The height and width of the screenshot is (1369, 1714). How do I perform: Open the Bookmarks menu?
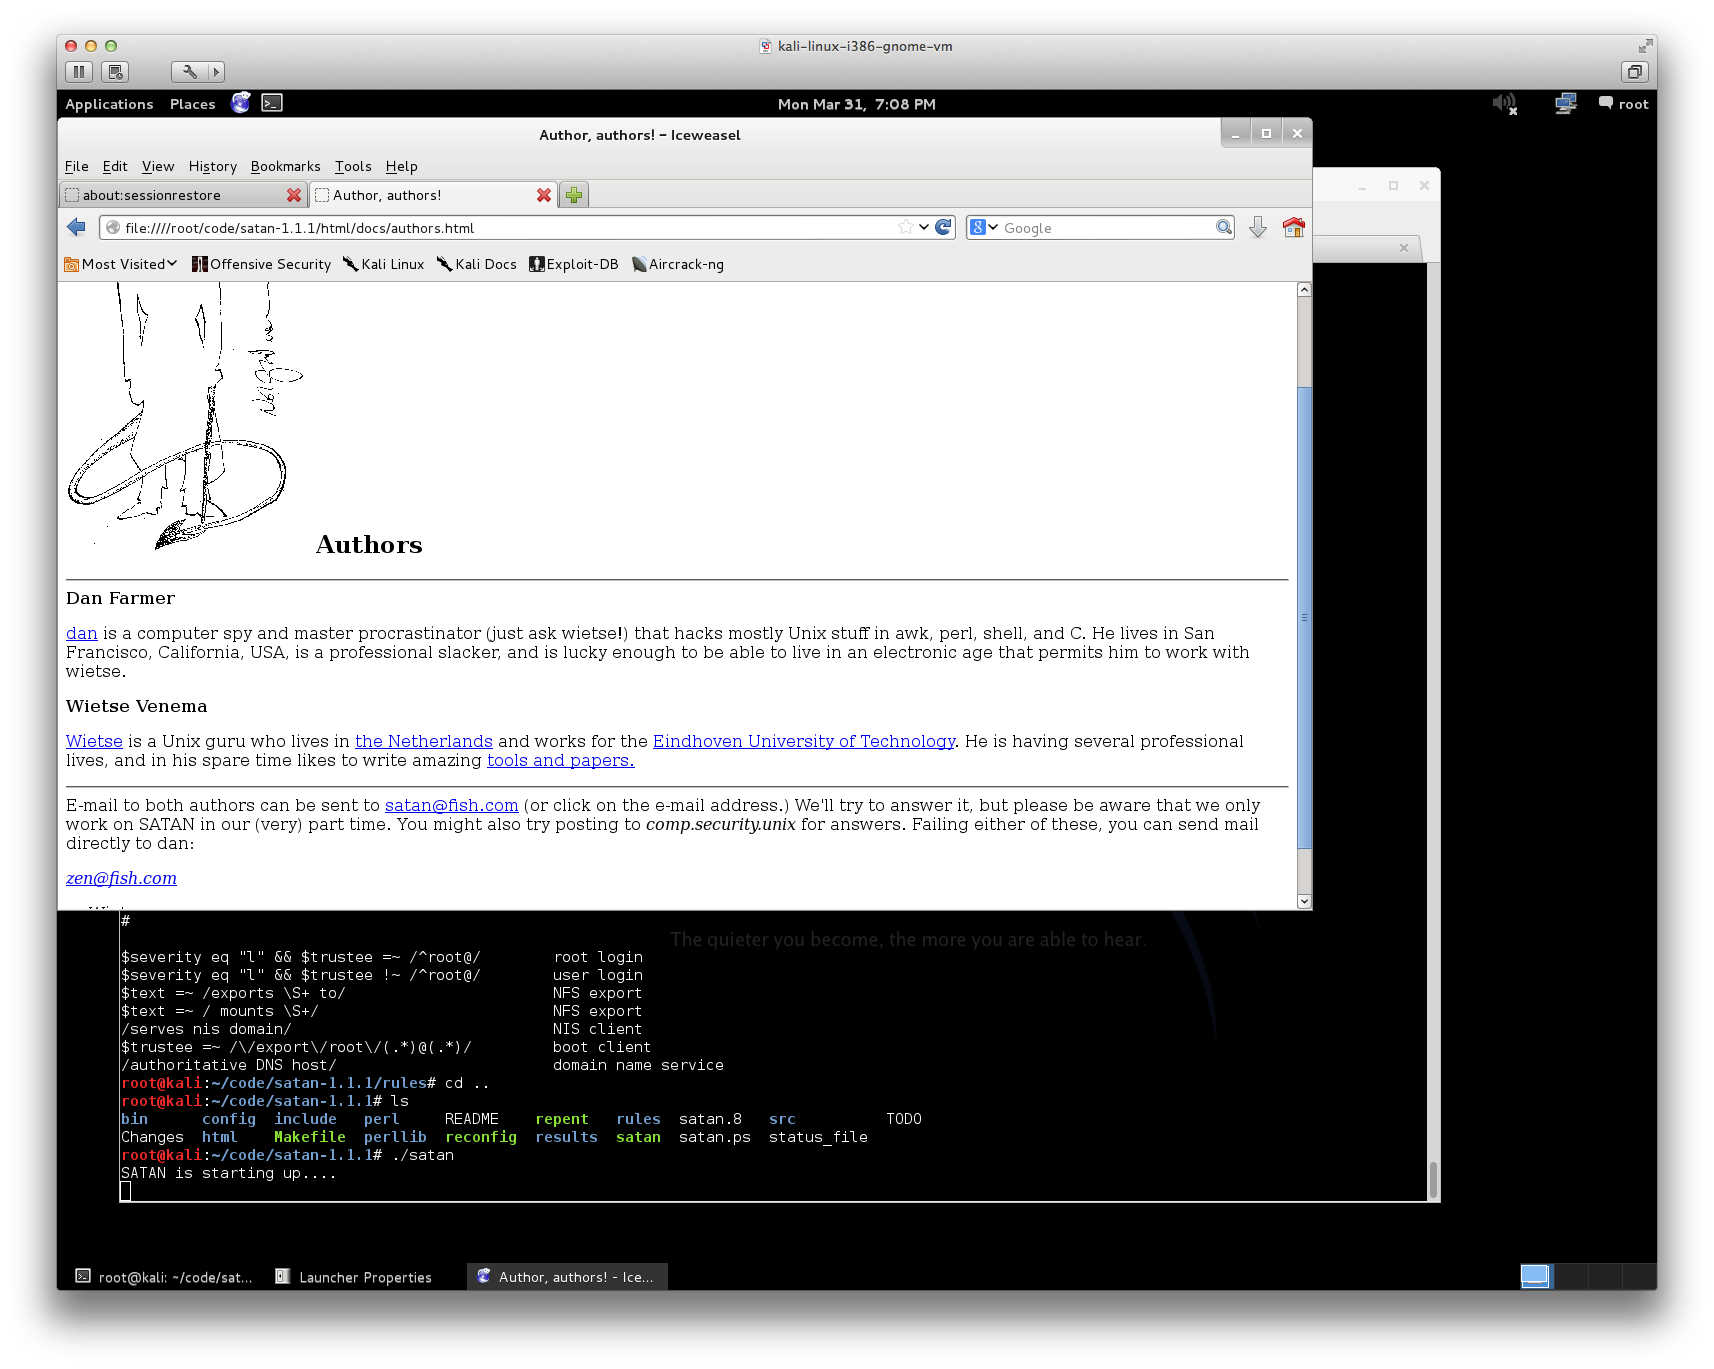coord(286,166)
